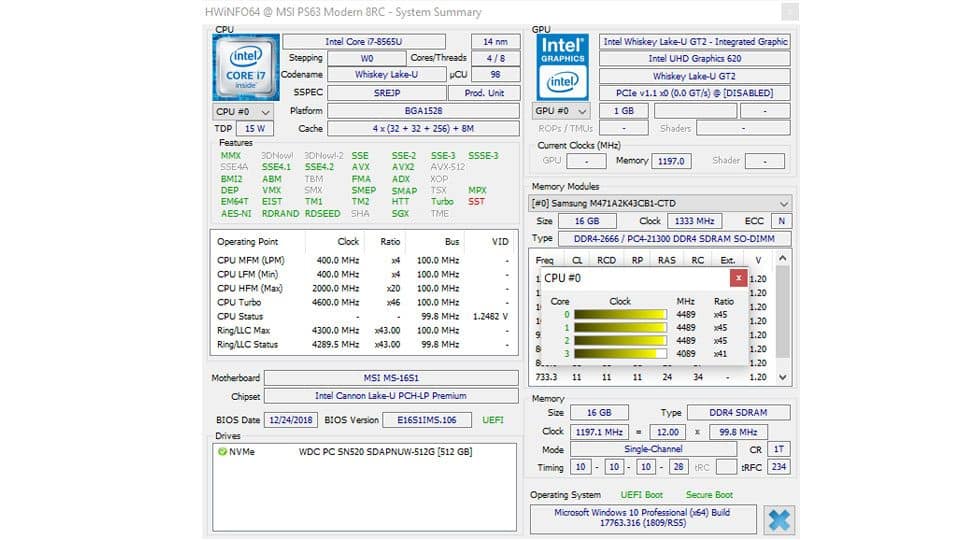This screenshot has height=540, width=960.
Task: Click the Intel Cannon Lake-U chipset field
Action: pyautogui.click(x=391, y=396)
